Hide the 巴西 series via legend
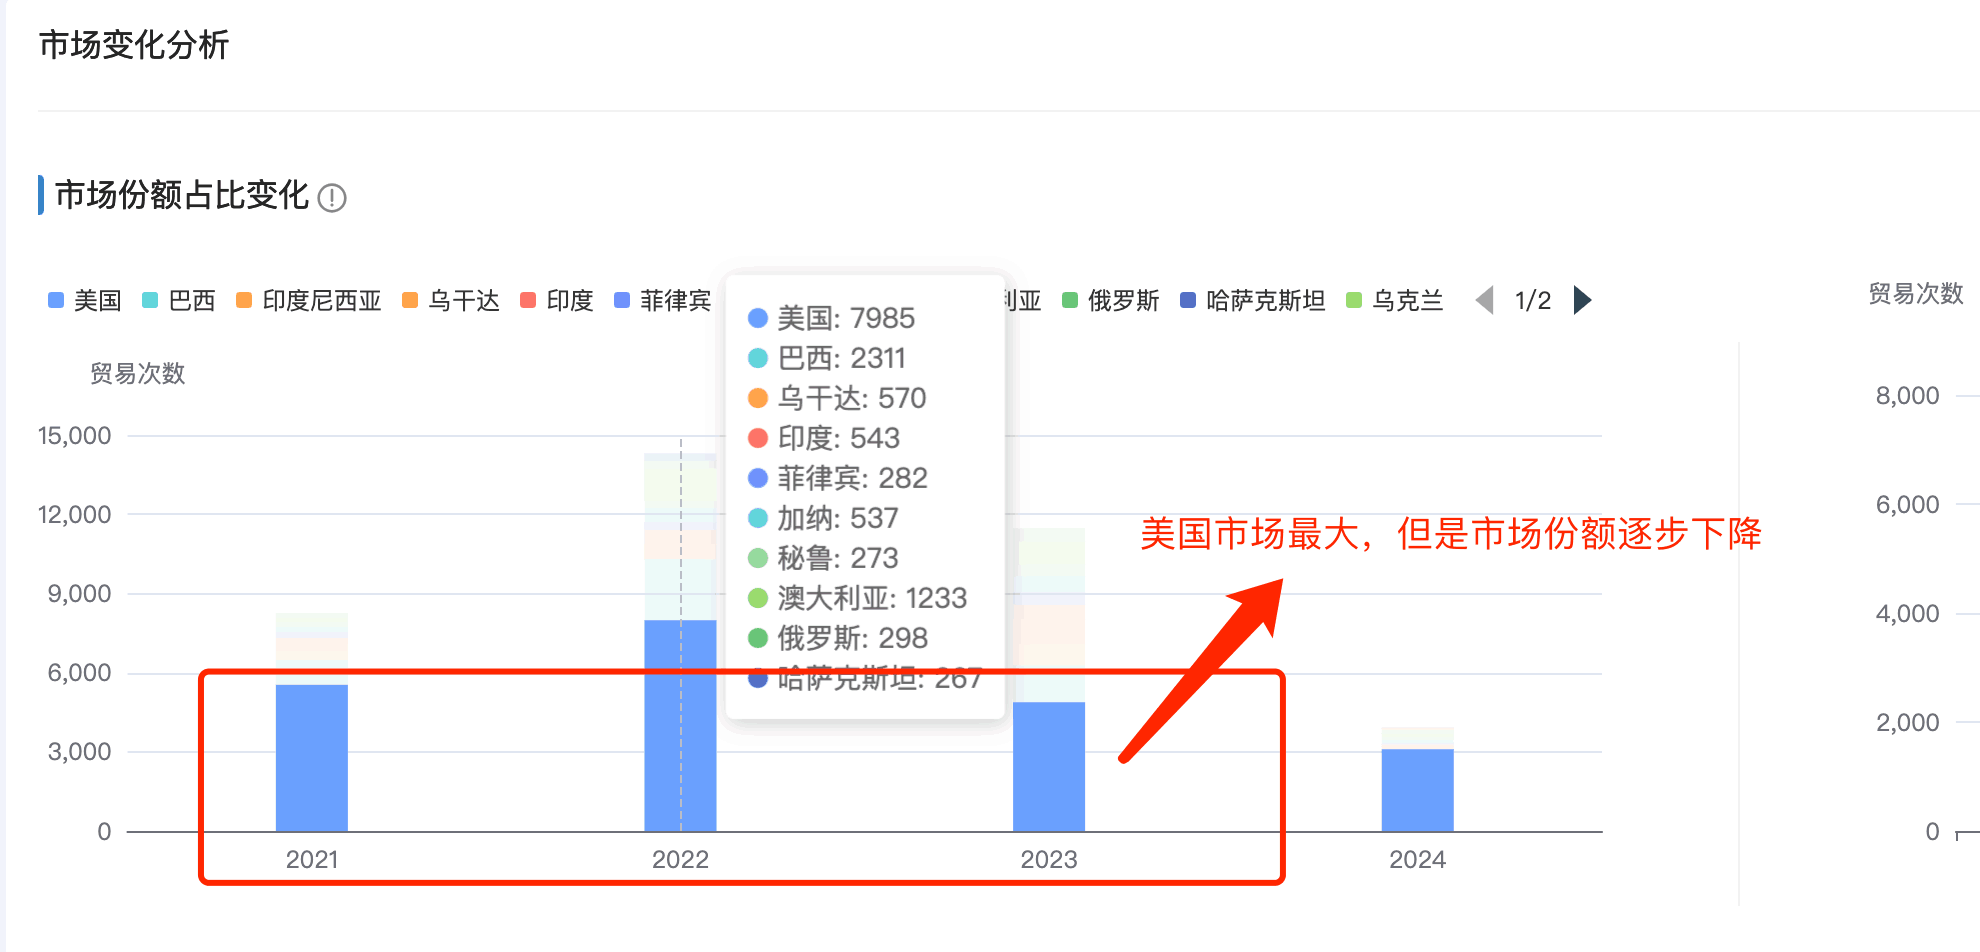 click(179, 300)
